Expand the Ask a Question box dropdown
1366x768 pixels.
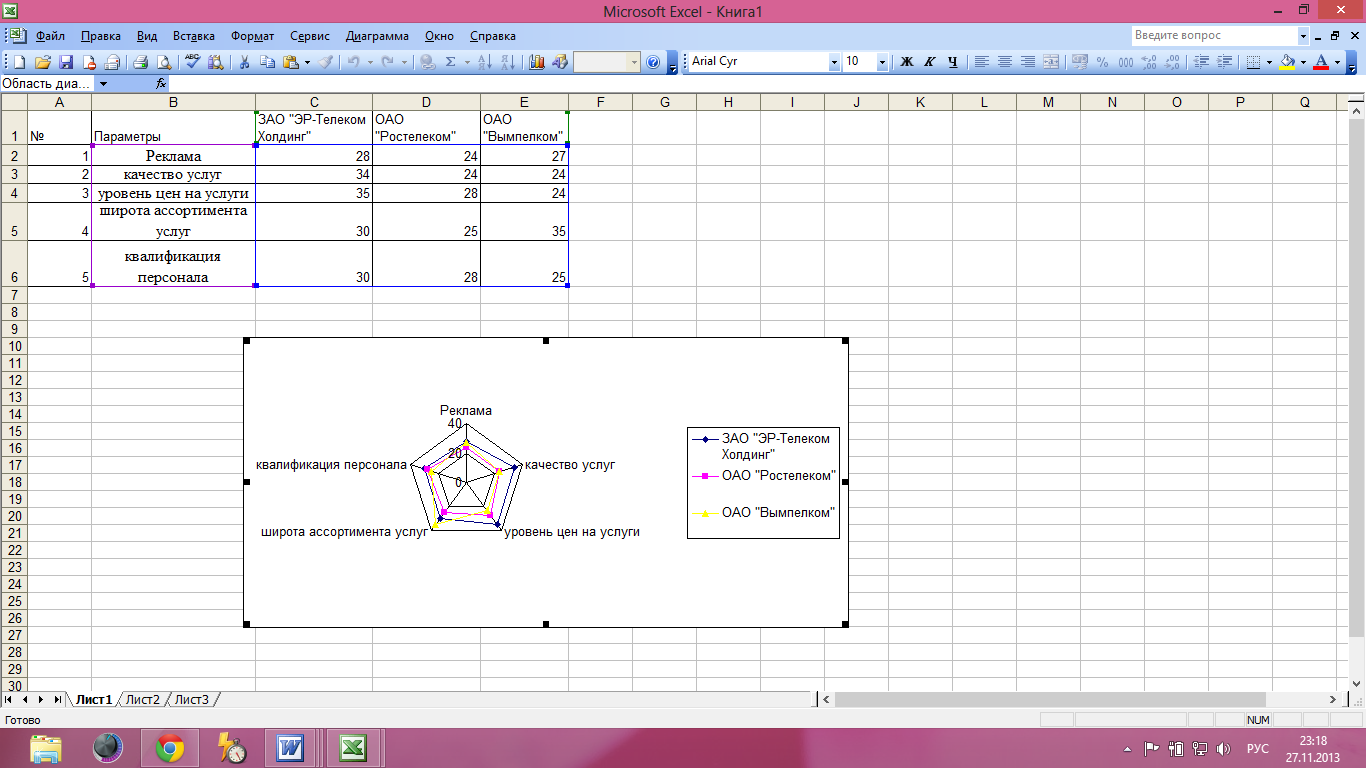1303,36
